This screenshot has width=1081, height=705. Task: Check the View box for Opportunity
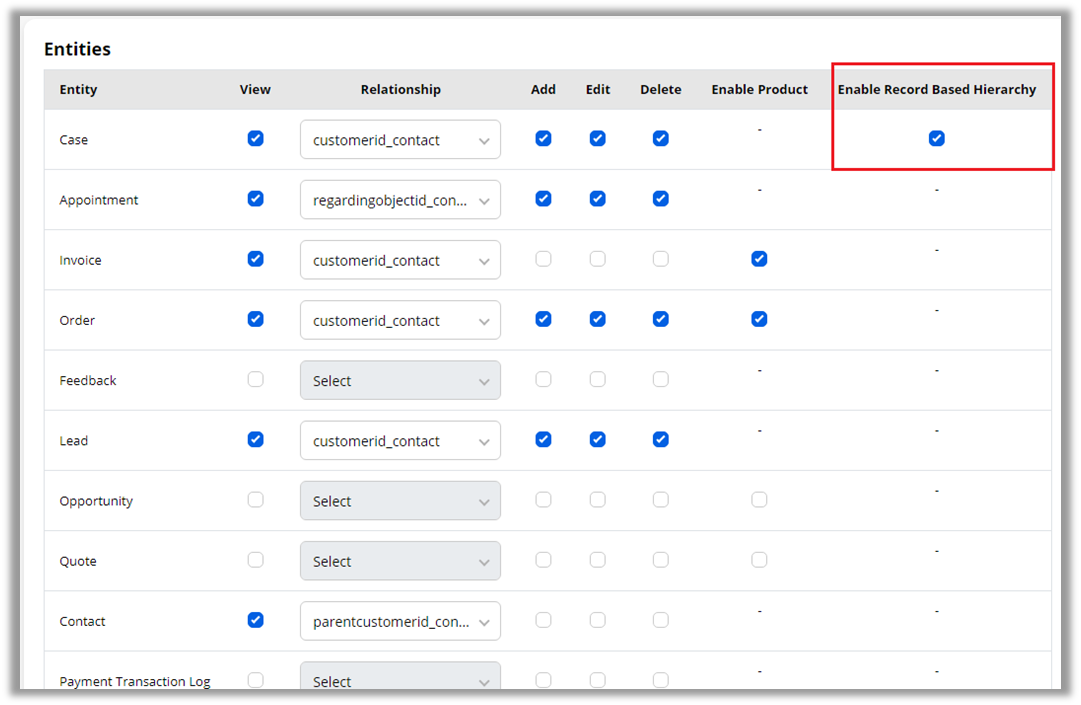pos(255,499)
